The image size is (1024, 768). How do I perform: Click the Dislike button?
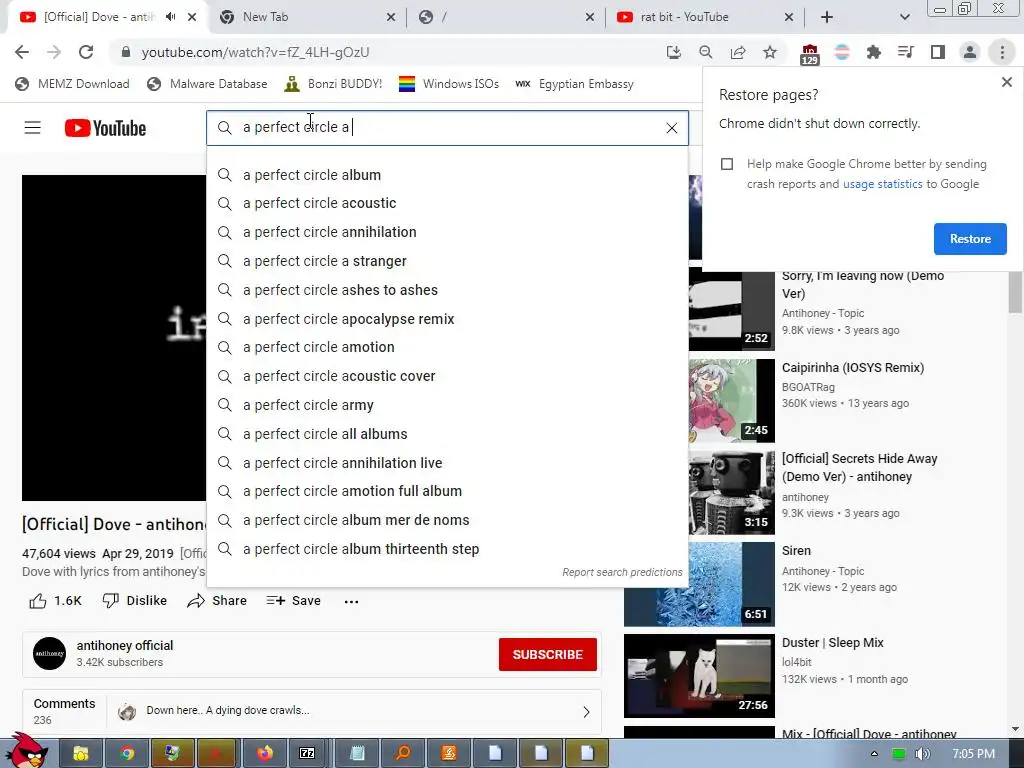[135, 601]
